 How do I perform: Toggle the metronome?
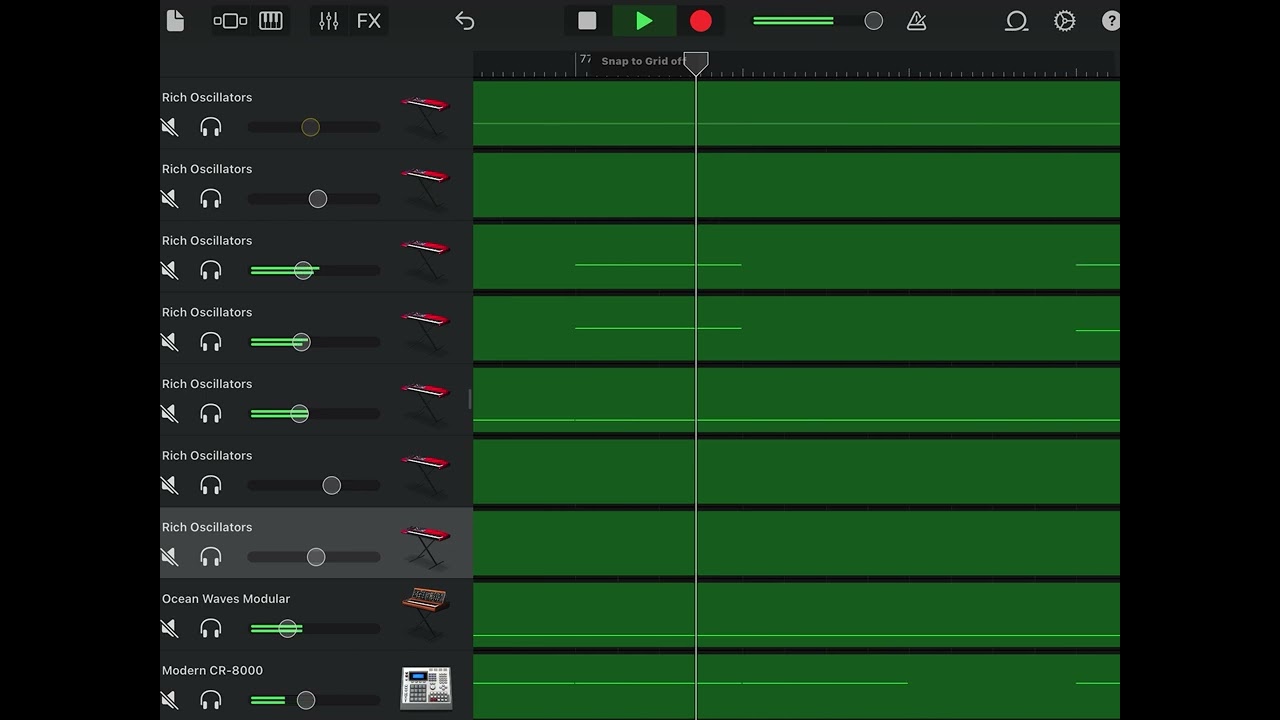click(916, 21)
